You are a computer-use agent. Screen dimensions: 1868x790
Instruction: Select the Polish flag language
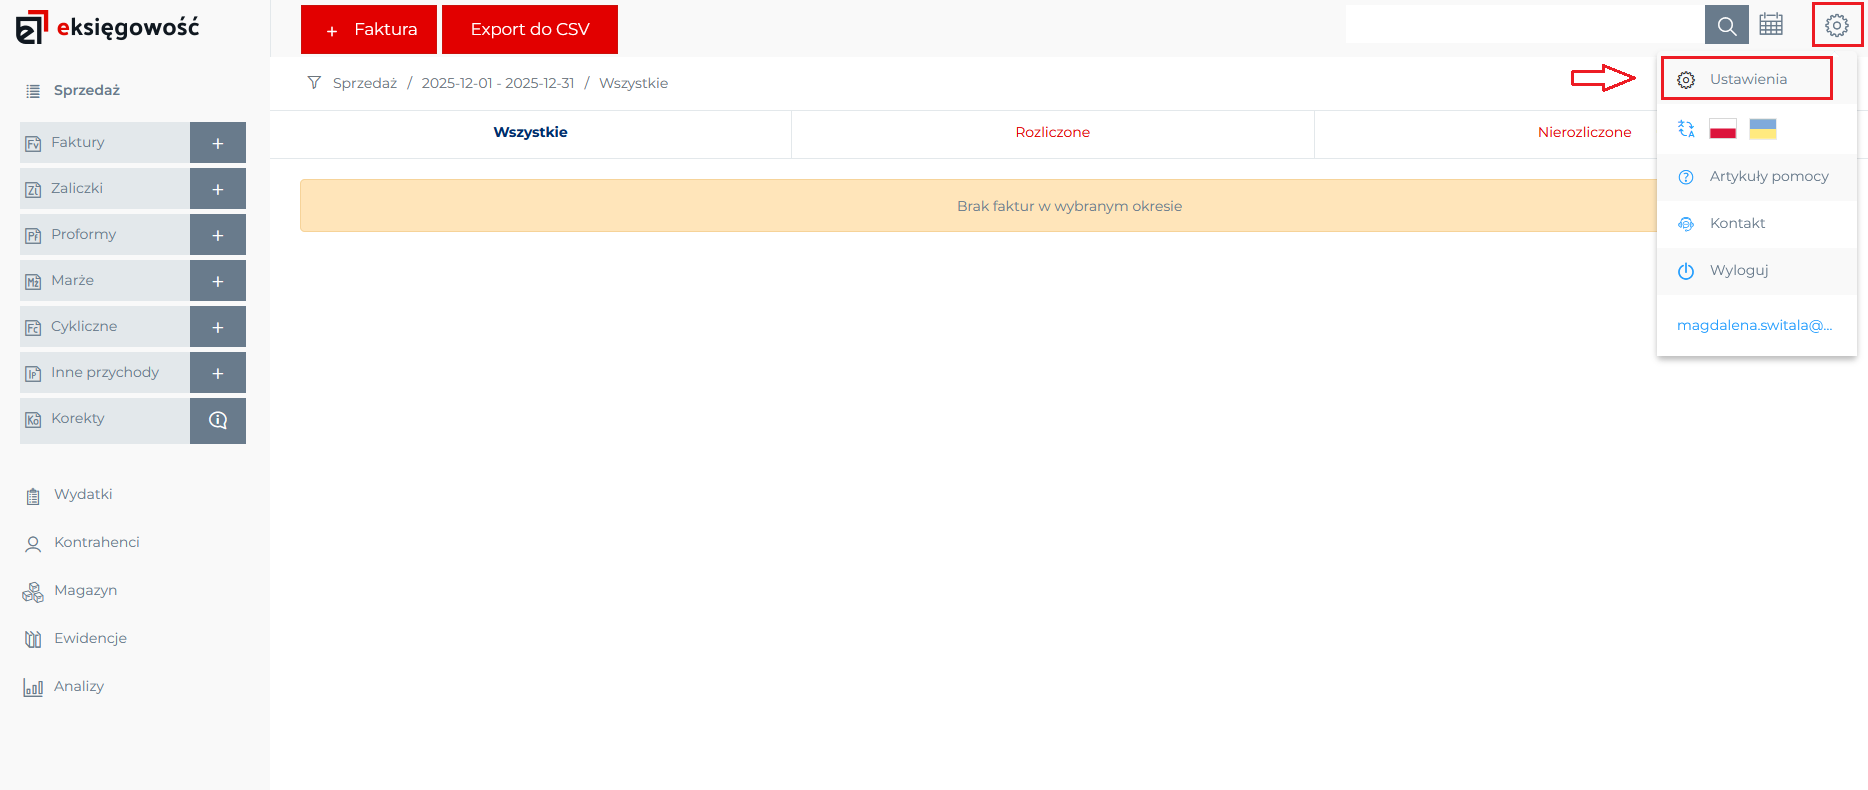point(1723,129)
